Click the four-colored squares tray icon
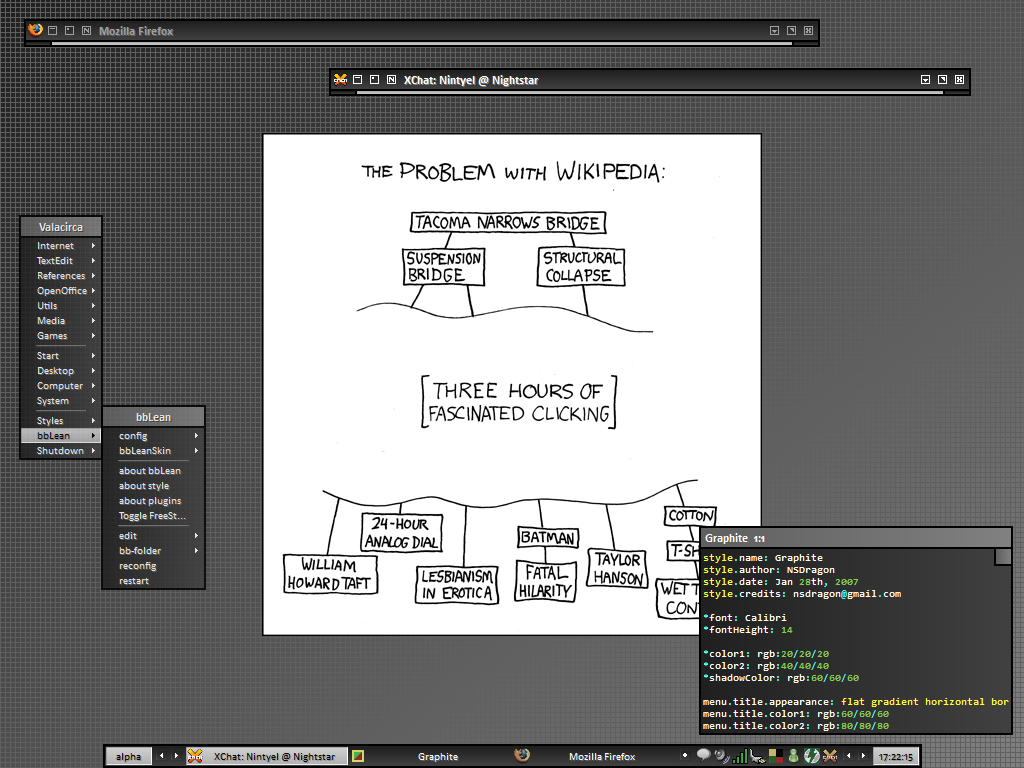 775,756
